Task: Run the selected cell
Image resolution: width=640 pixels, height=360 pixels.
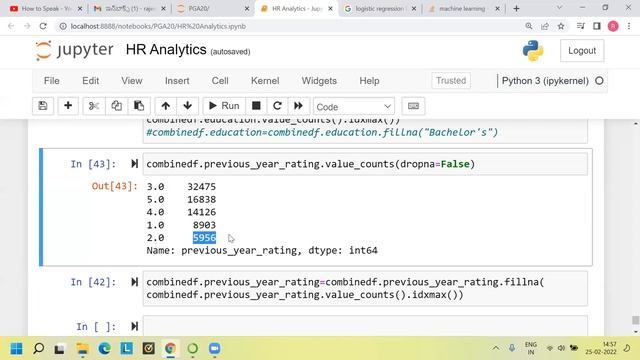Action: coord(224,106)
